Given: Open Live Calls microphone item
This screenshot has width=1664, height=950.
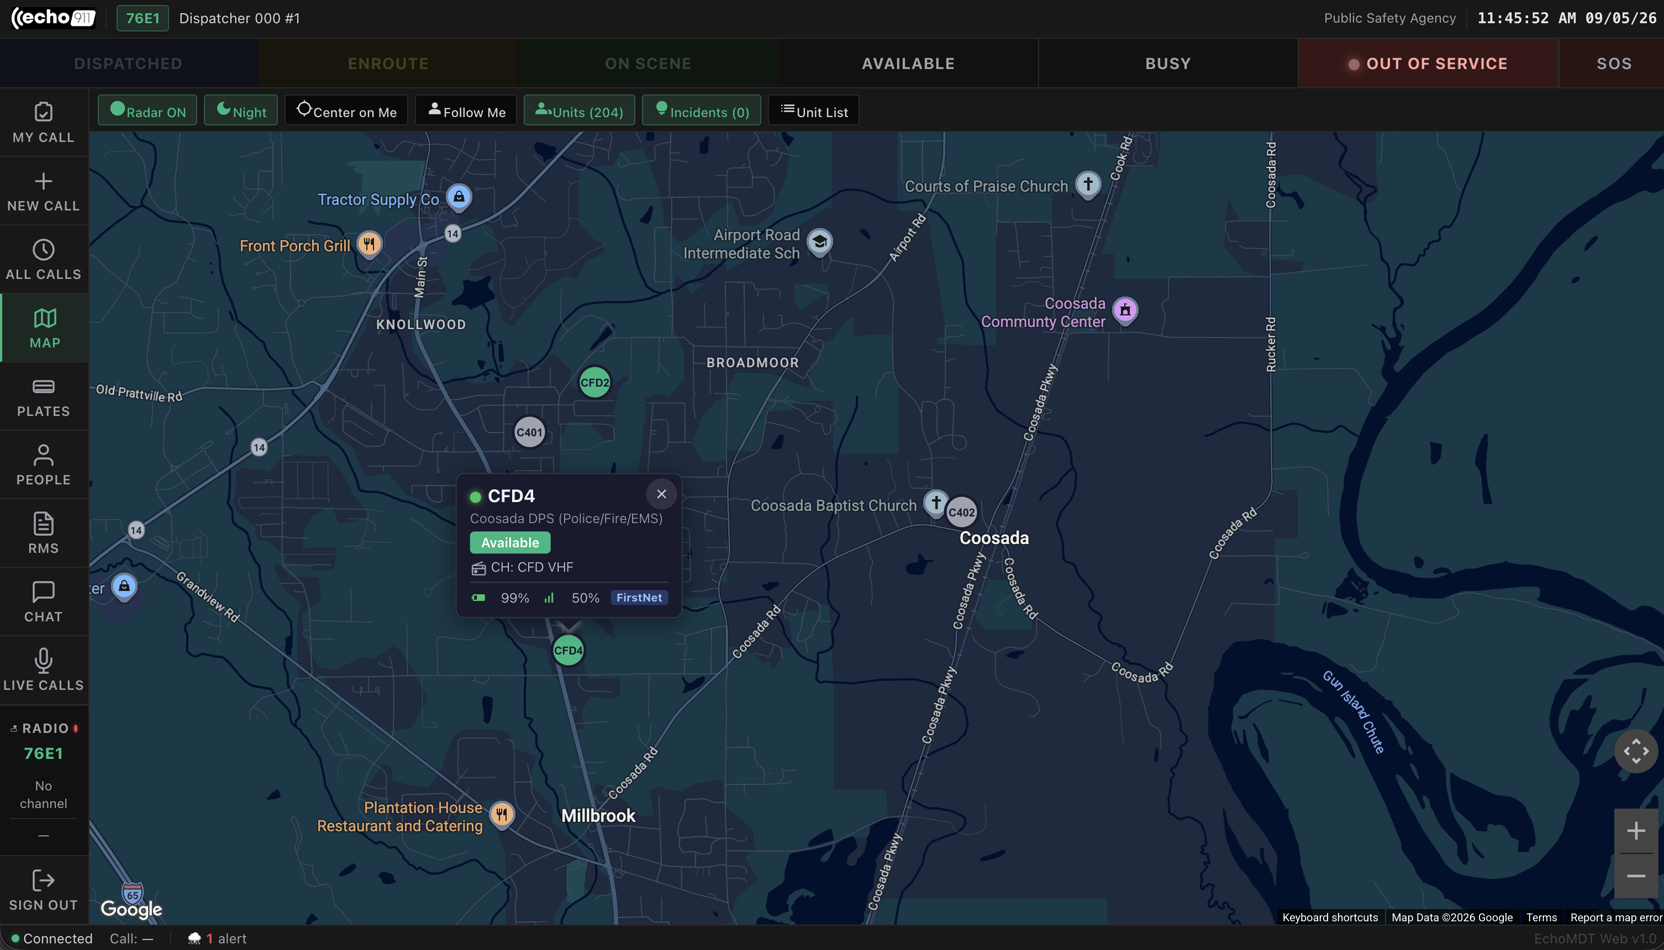Looking at the screenshot, I should (x=43, y=671).
